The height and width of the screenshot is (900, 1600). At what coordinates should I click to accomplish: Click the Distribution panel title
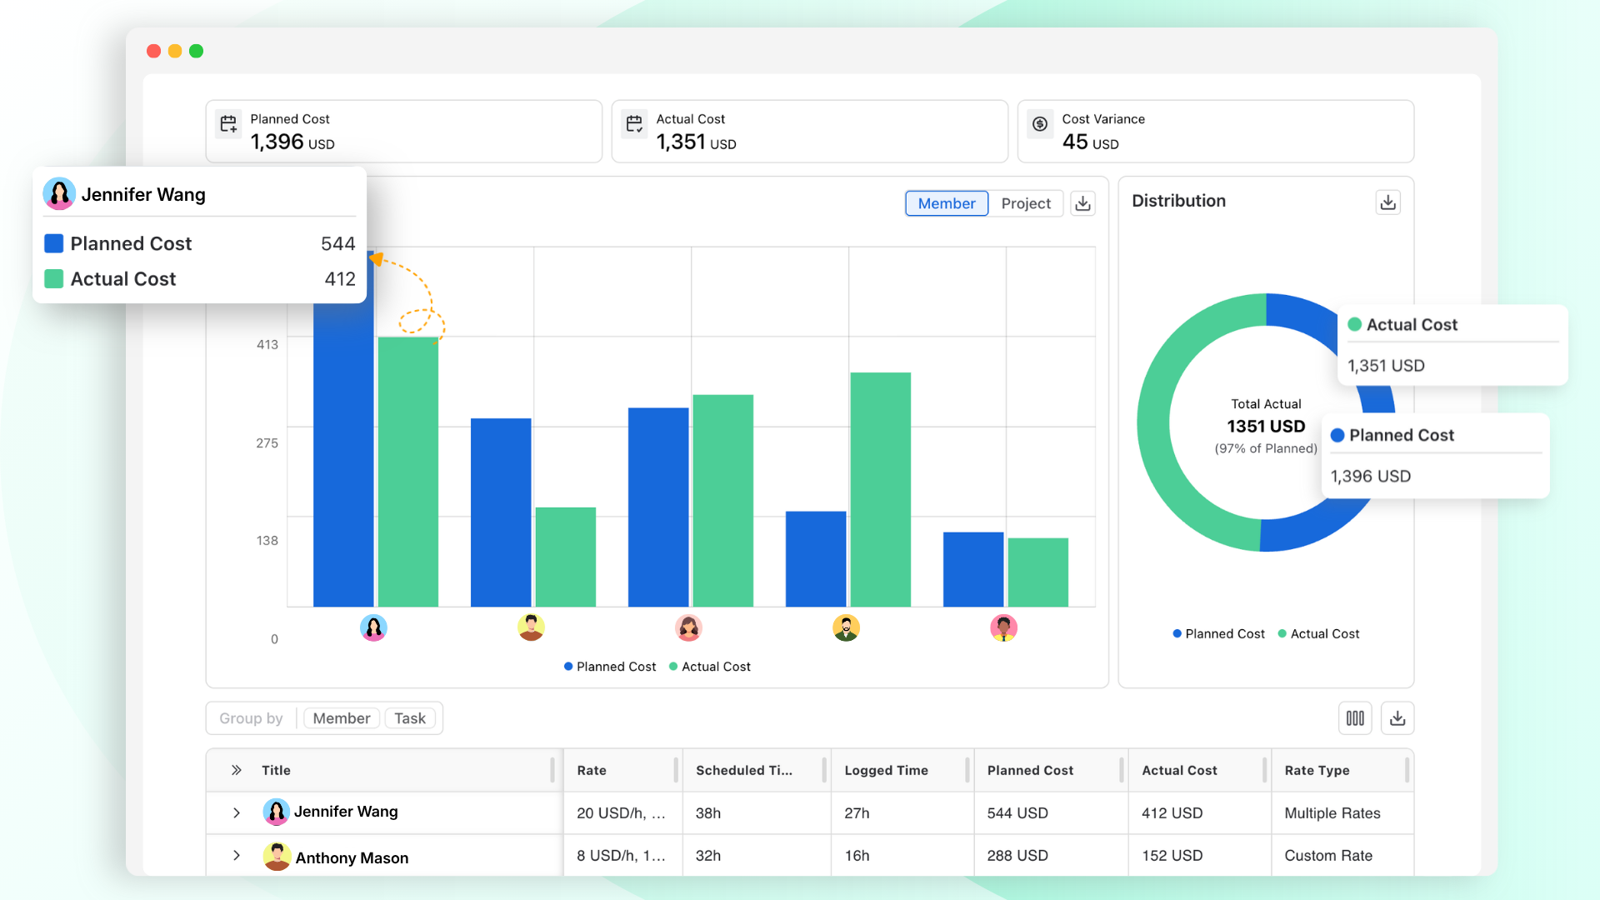point(1178,201)
